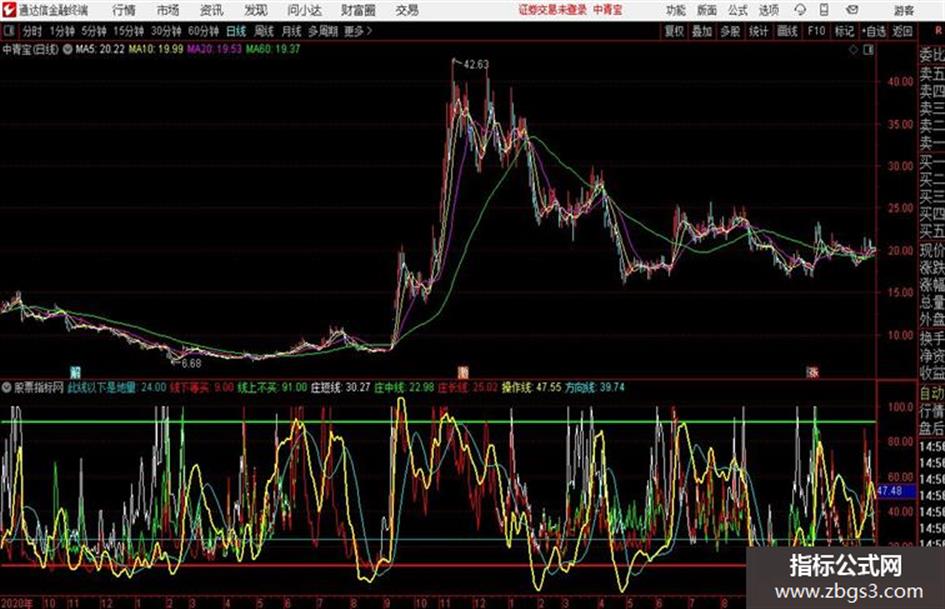Select the 月线 monthly period
The width and height of the screenshot is (945, 609).
coord(291,31)
